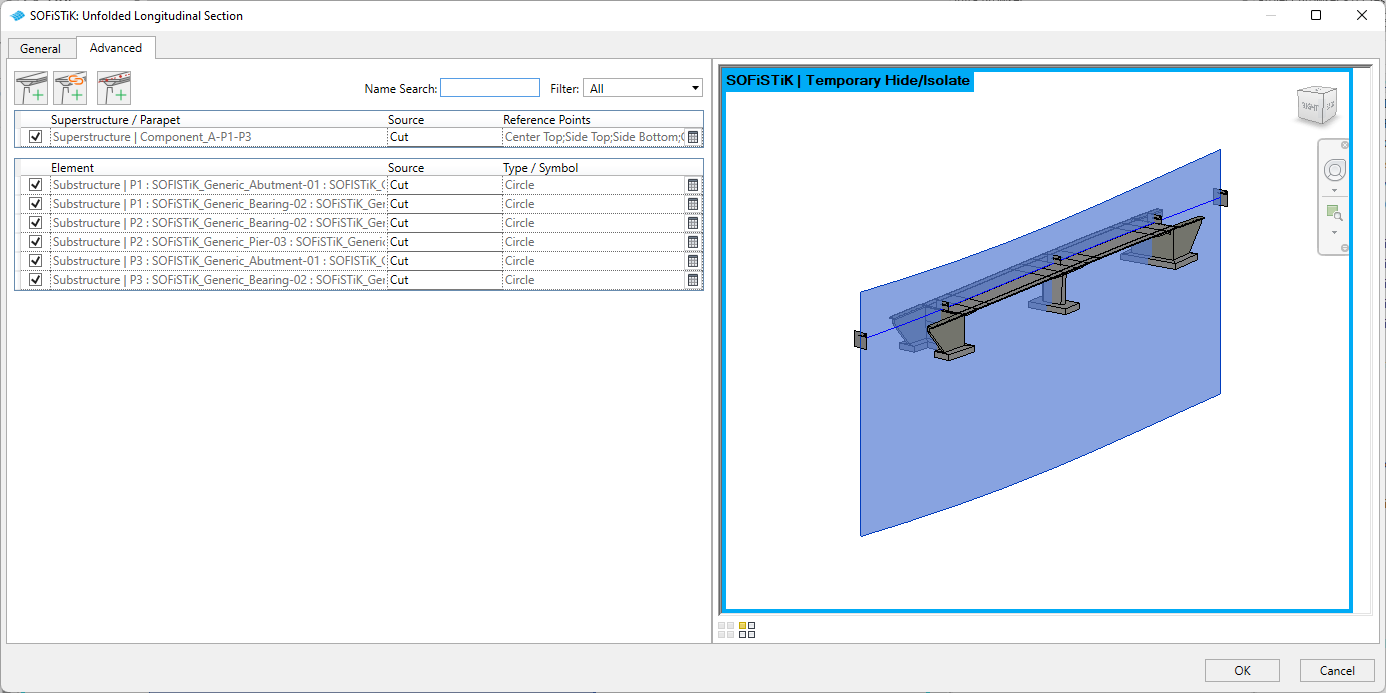
Task: Click the Cut source cell for P3 Bearing-02
Action: click(444, 280)
